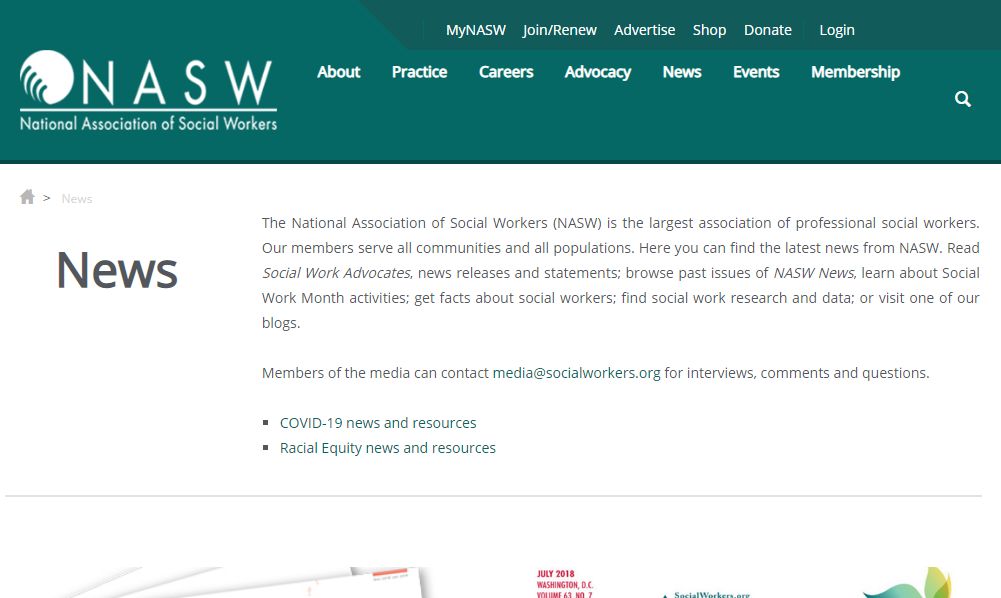The height and width of the screenshot is (598, 1001).
Task: Click the Donate link
Action: 768,30
